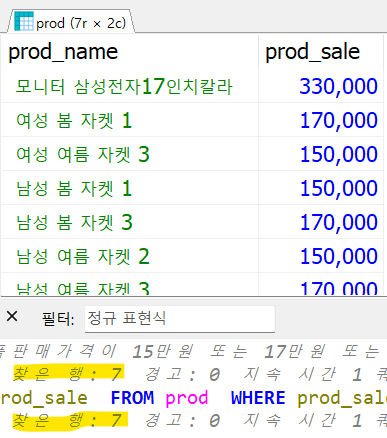This screenshot has height=438, width=387.
Task: Click the table icon on prod tab
Action: point(24,21)
